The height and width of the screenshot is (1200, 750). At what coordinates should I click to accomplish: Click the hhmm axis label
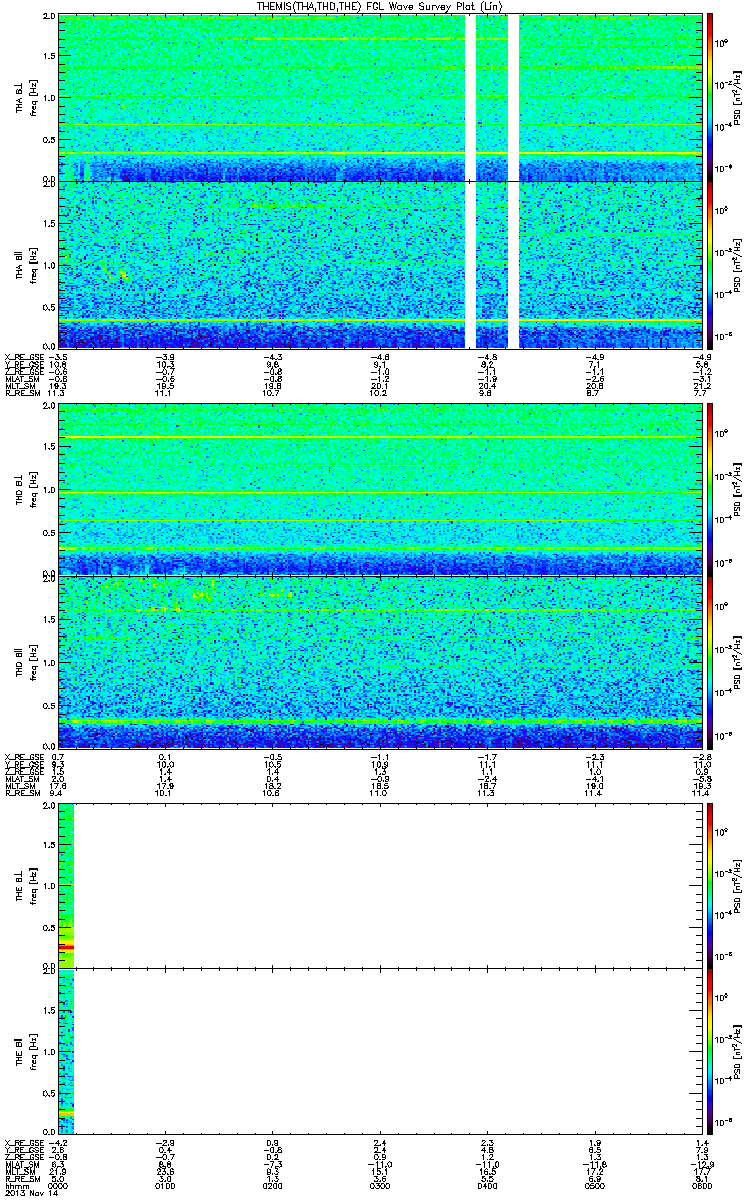tap(14, 1185)
